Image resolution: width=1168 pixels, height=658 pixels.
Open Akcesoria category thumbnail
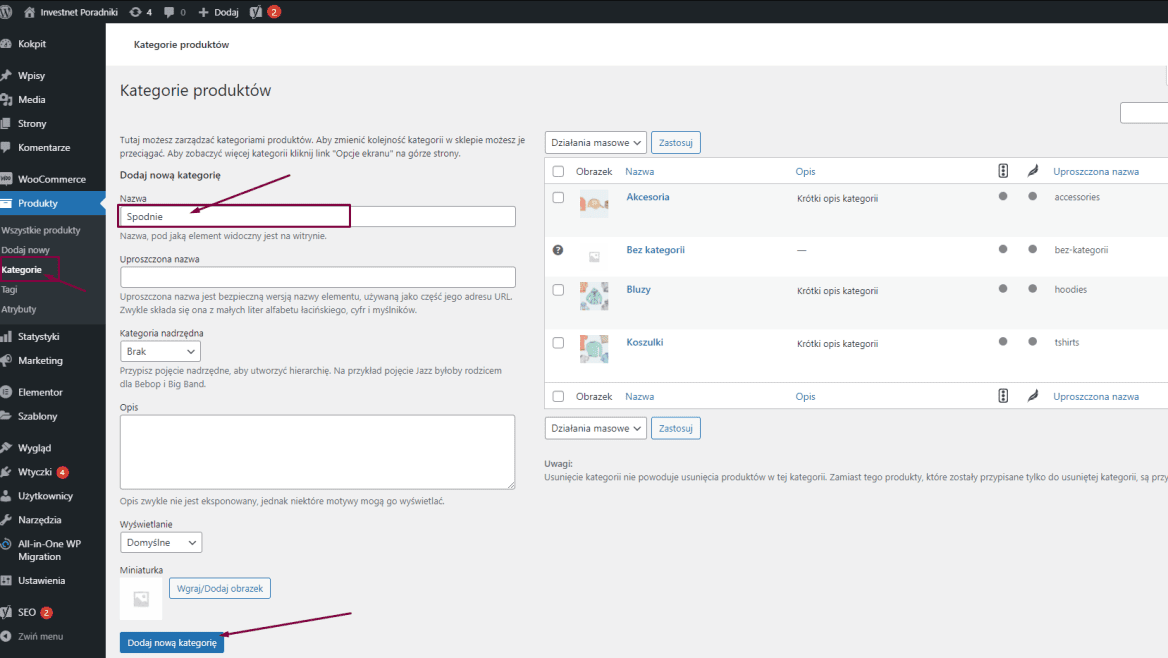point(594,204)
